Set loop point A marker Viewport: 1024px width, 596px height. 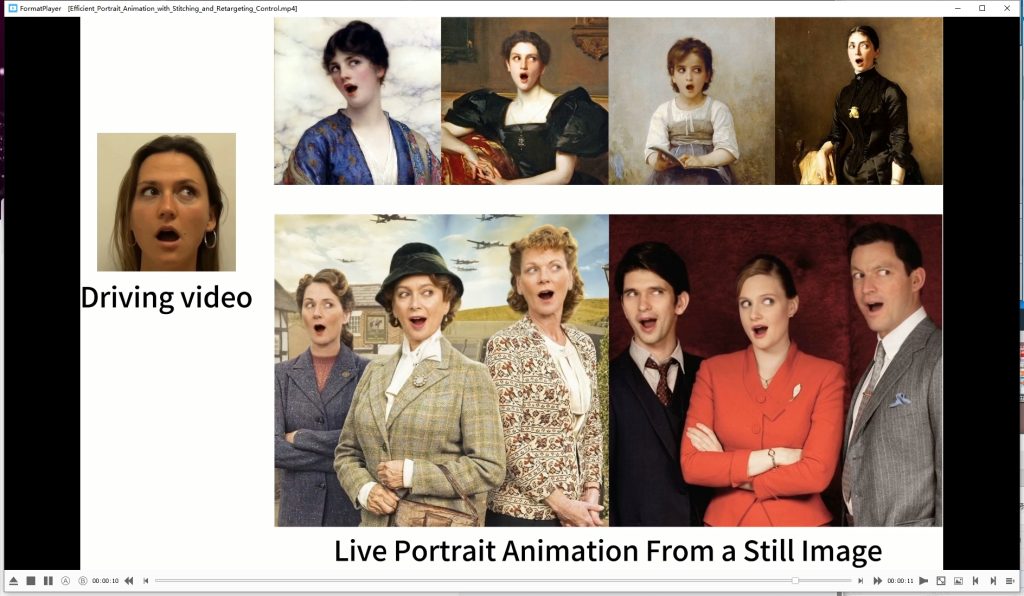point(66,581)
